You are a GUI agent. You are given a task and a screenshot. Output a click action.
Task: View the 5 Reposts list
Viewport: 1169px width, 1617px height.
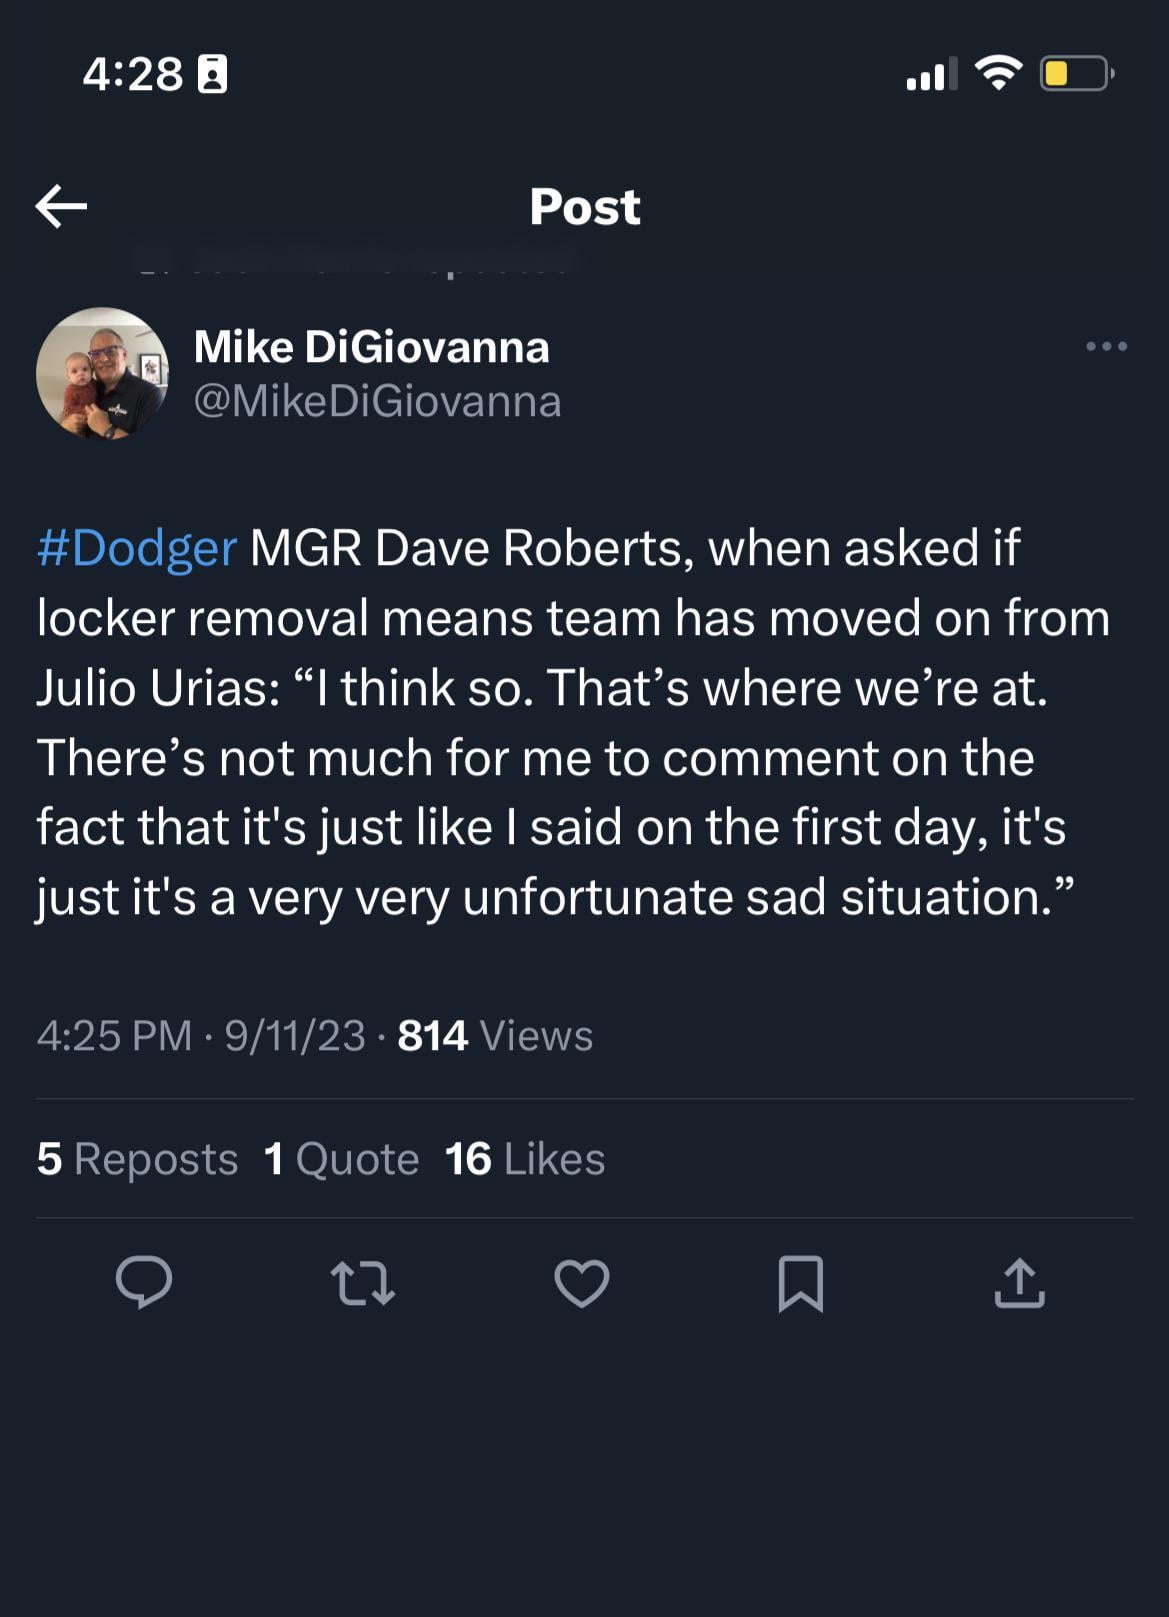(137, 1159)
